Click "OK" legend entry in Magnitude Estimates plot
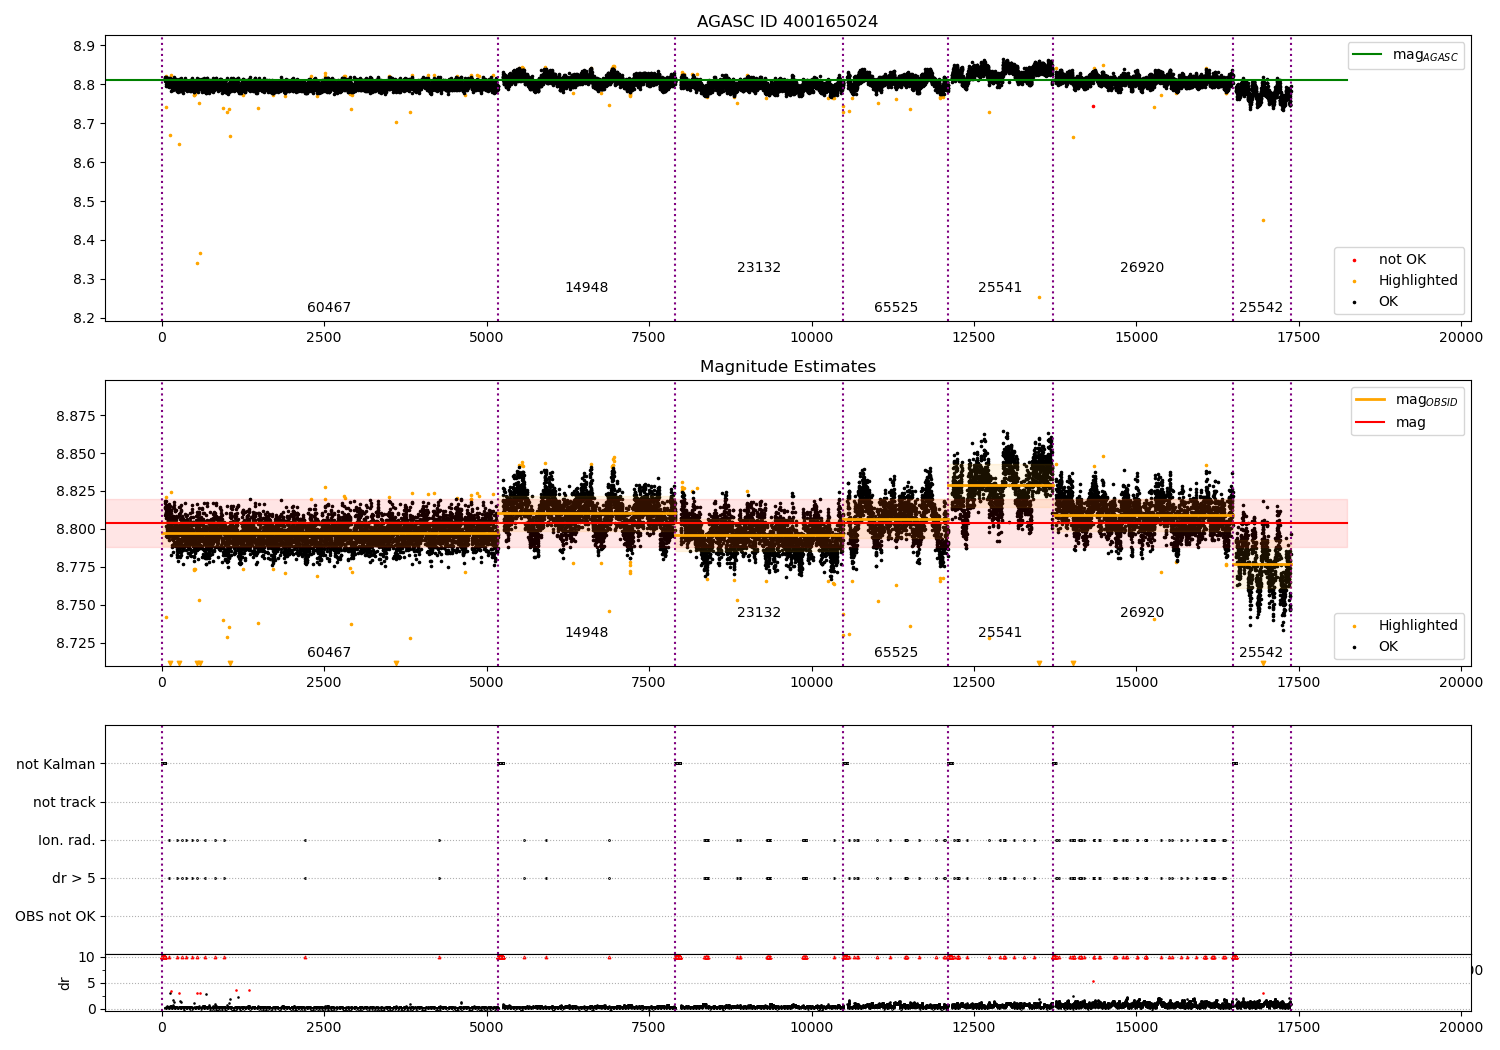 tap(1388, 646)
